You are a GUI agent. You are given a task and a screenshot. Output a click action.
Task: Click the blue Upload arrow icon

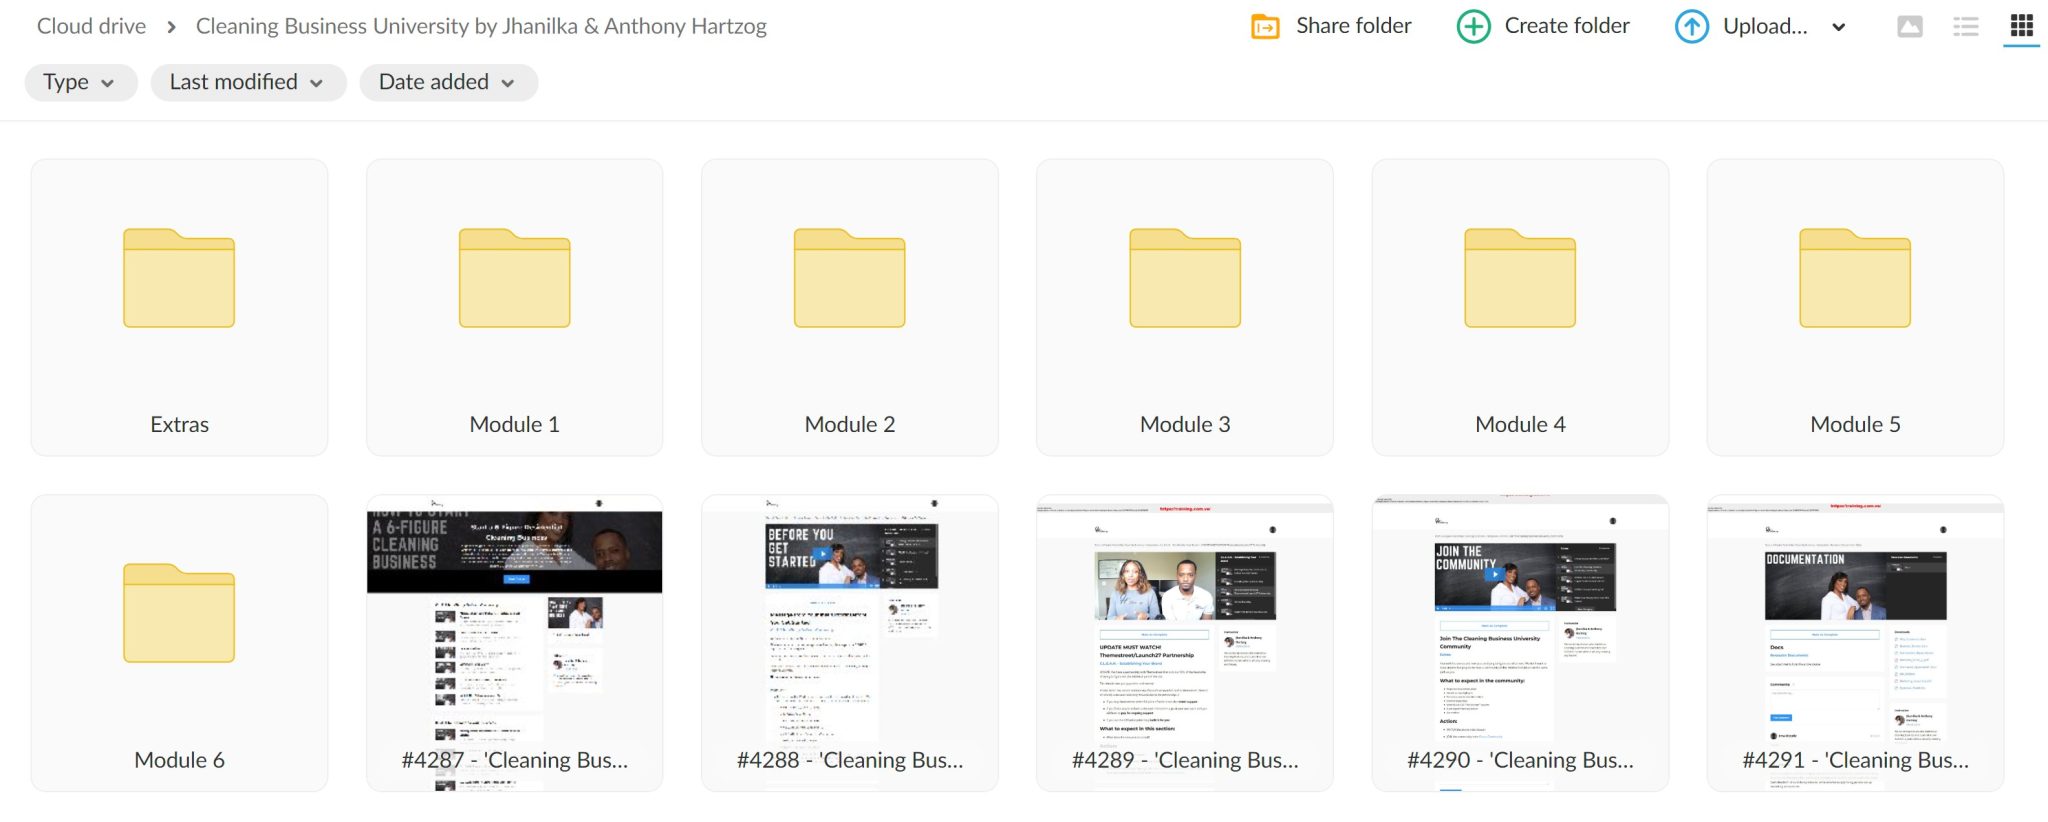(x=1691, y=26)
